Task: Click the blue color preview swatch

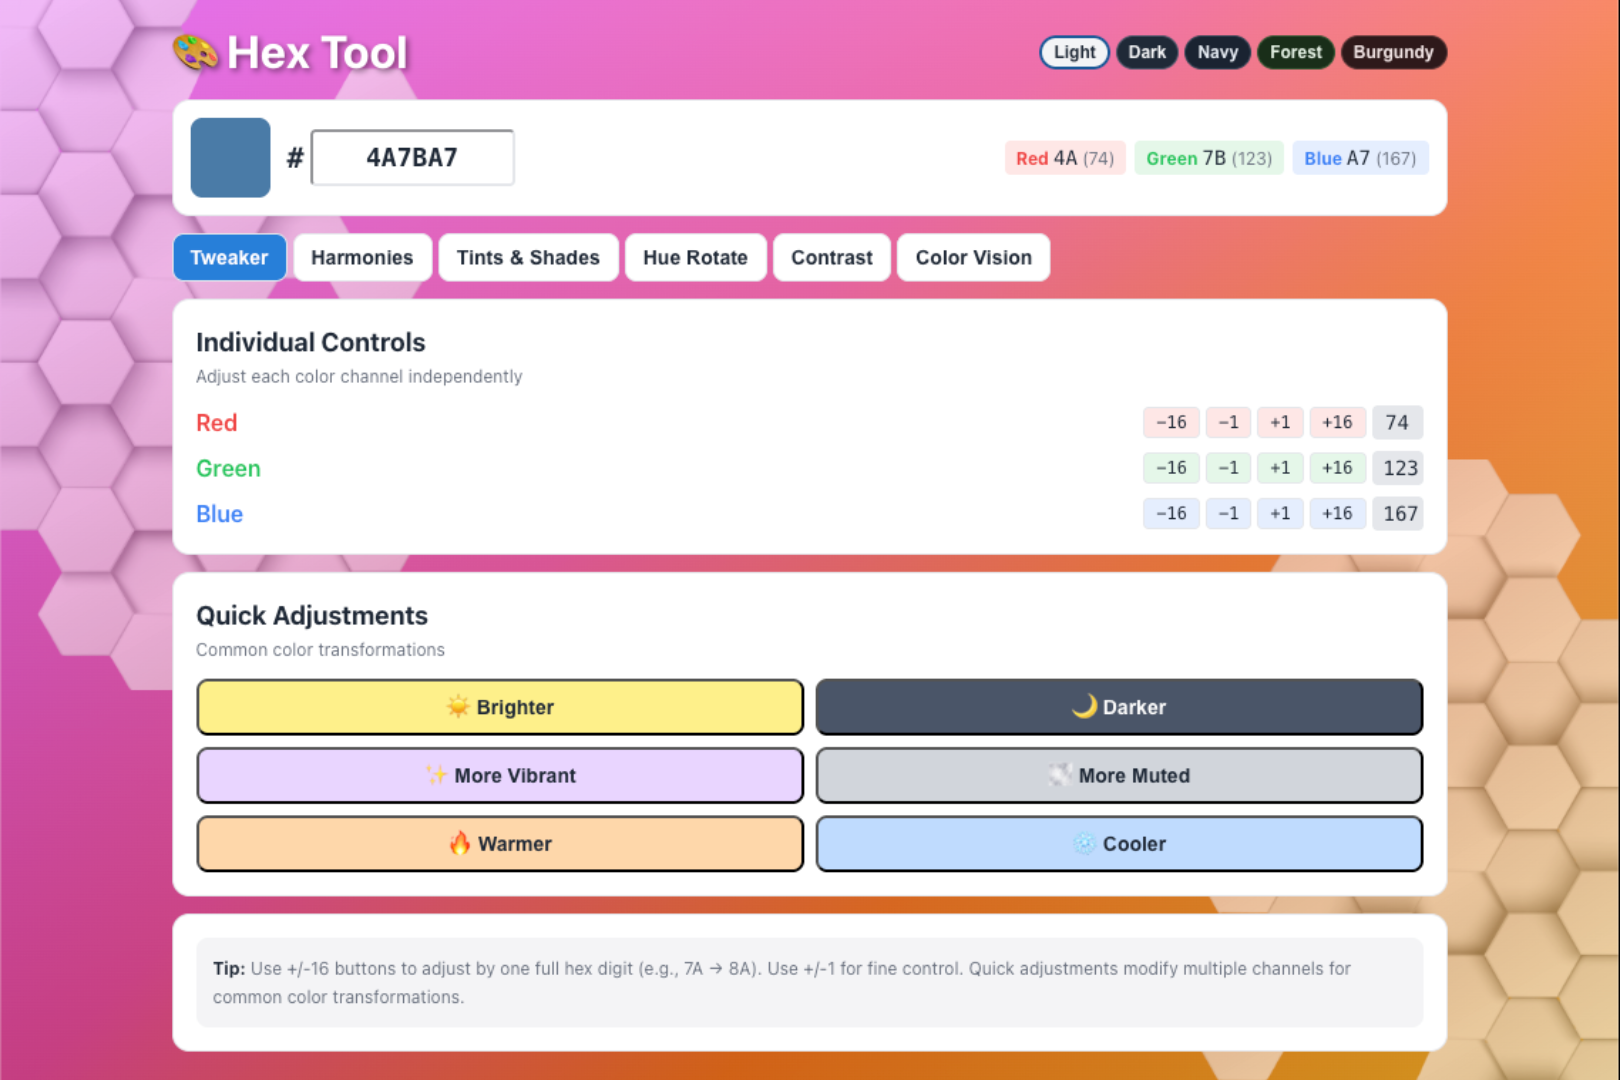Action: point(230,157)
